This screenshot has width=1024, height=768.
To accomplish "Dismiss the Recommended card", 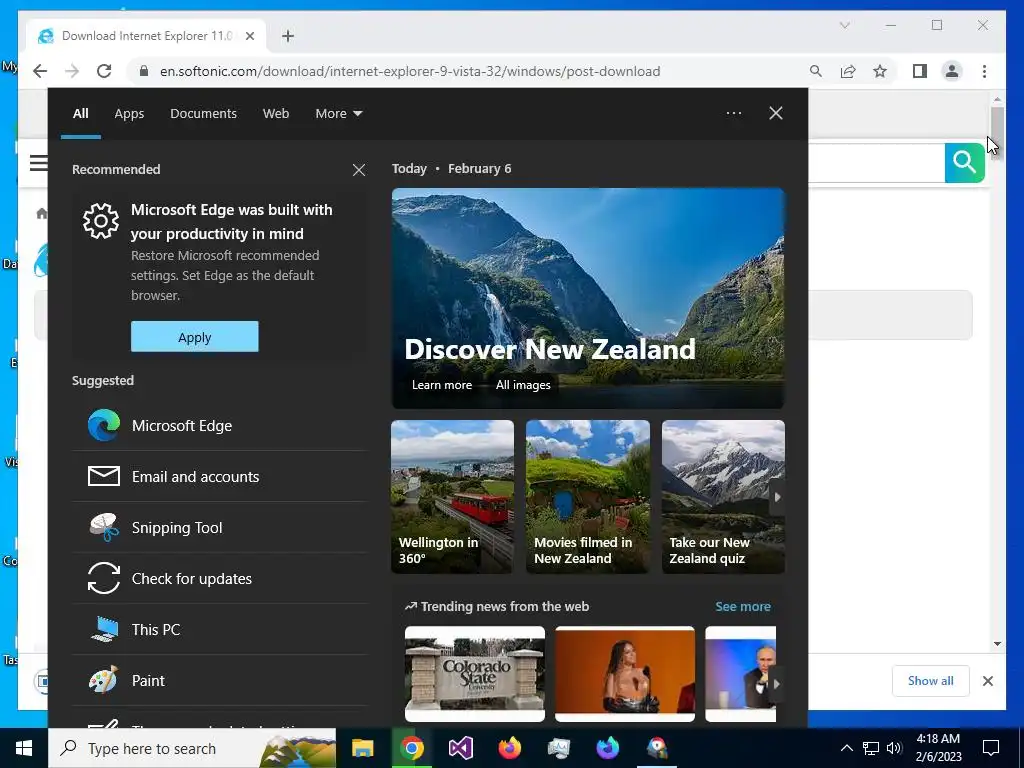I will pyautogui.click(x=359, y=170).
